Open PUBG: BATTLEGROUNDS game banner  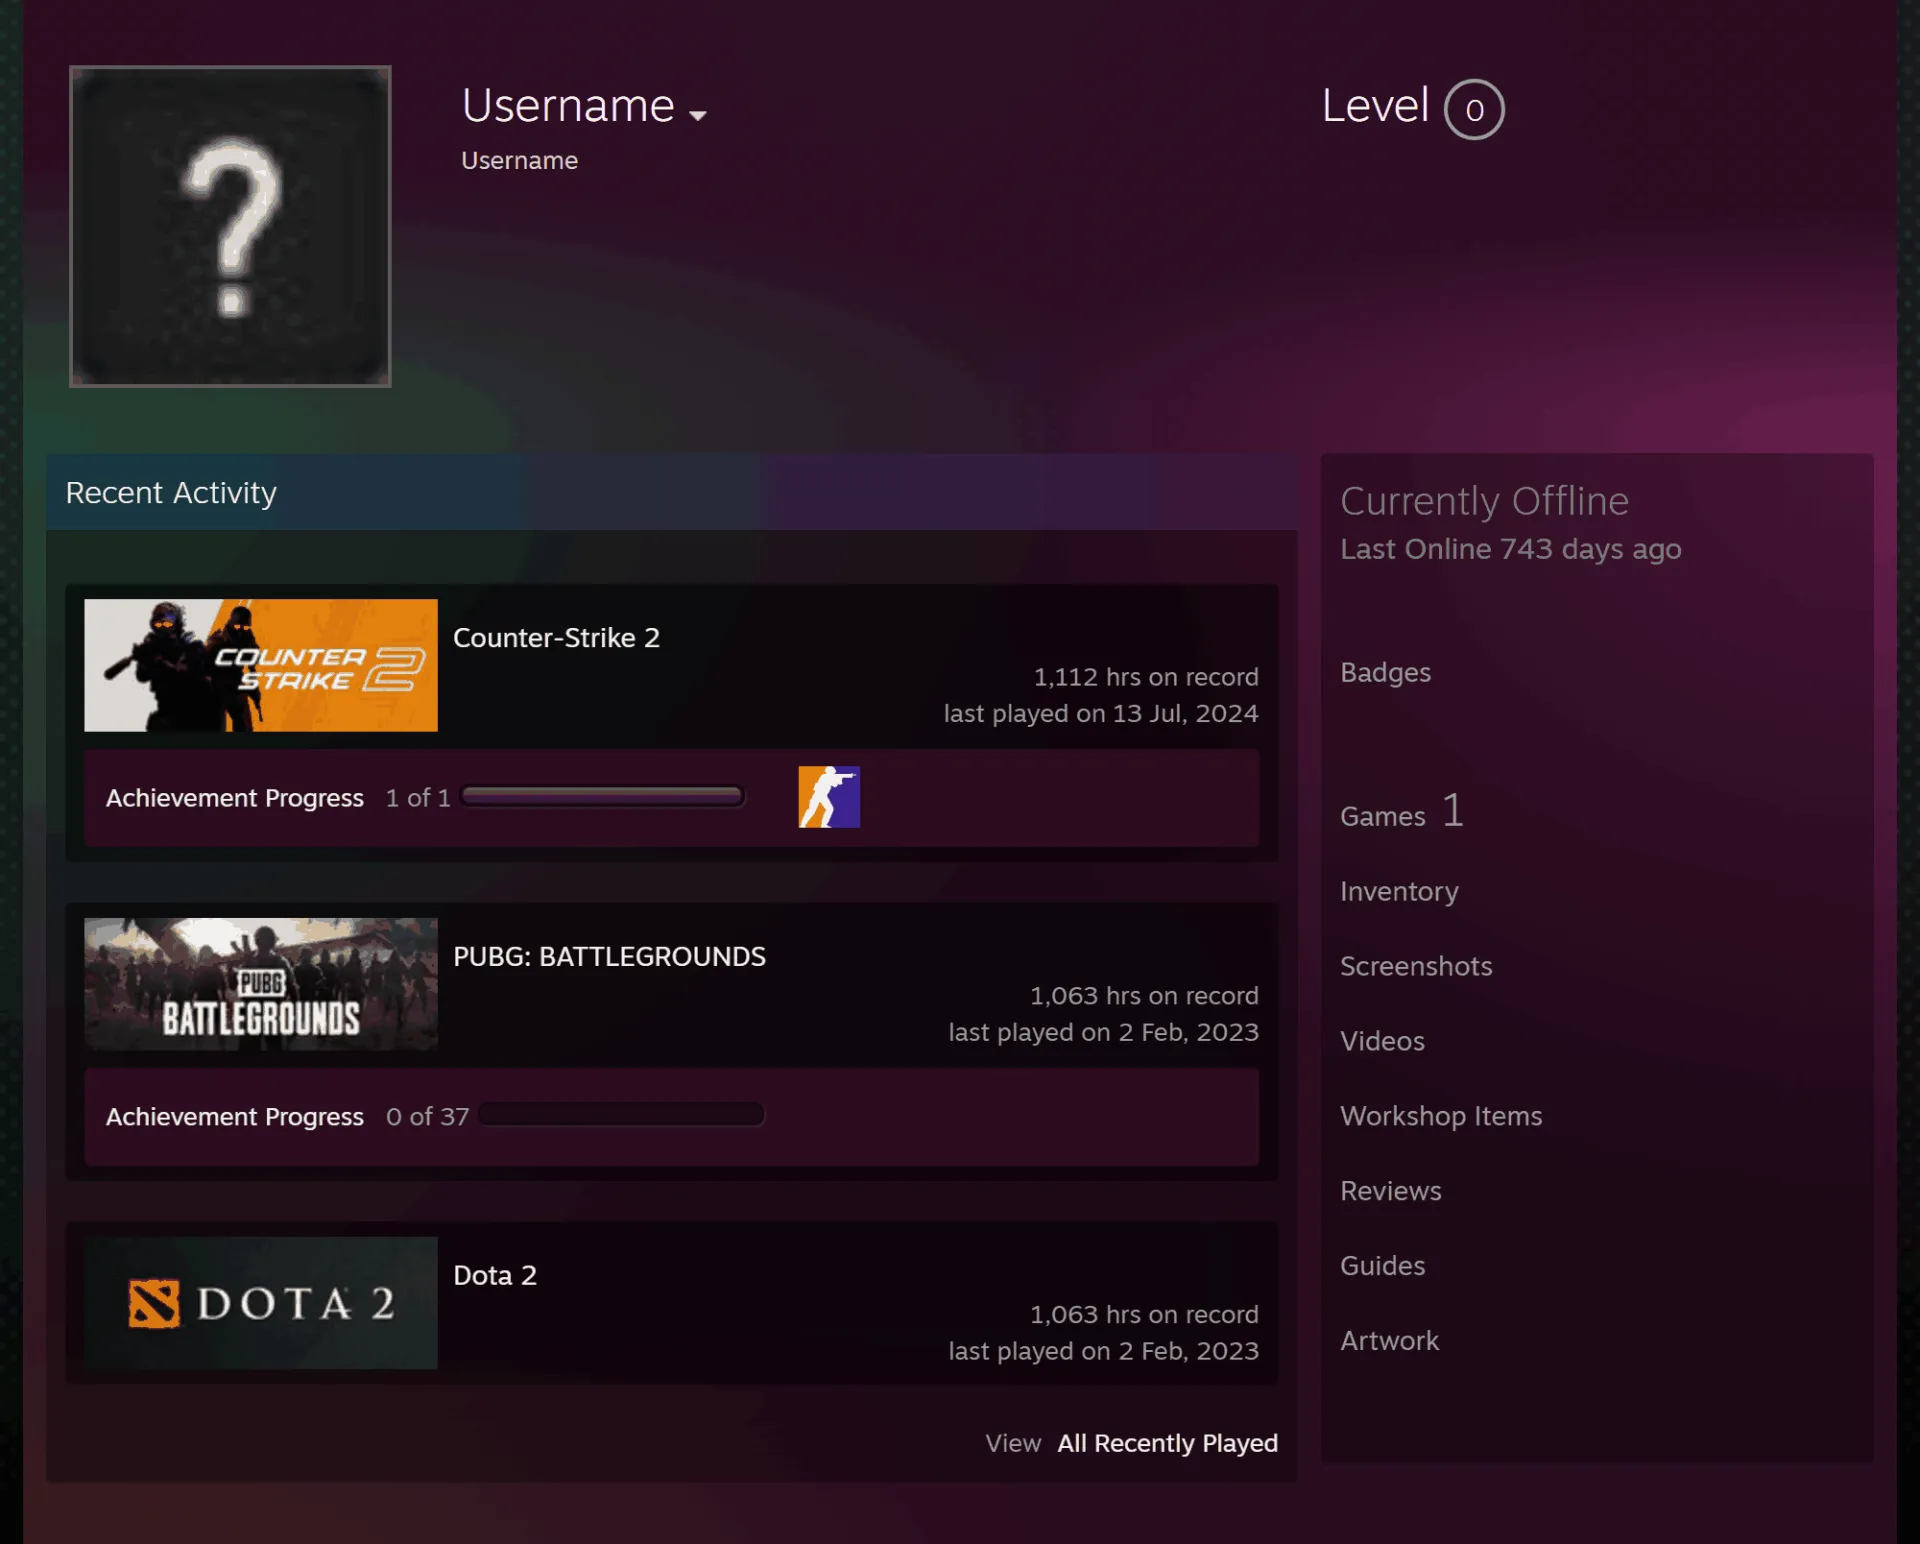point(261,984)
